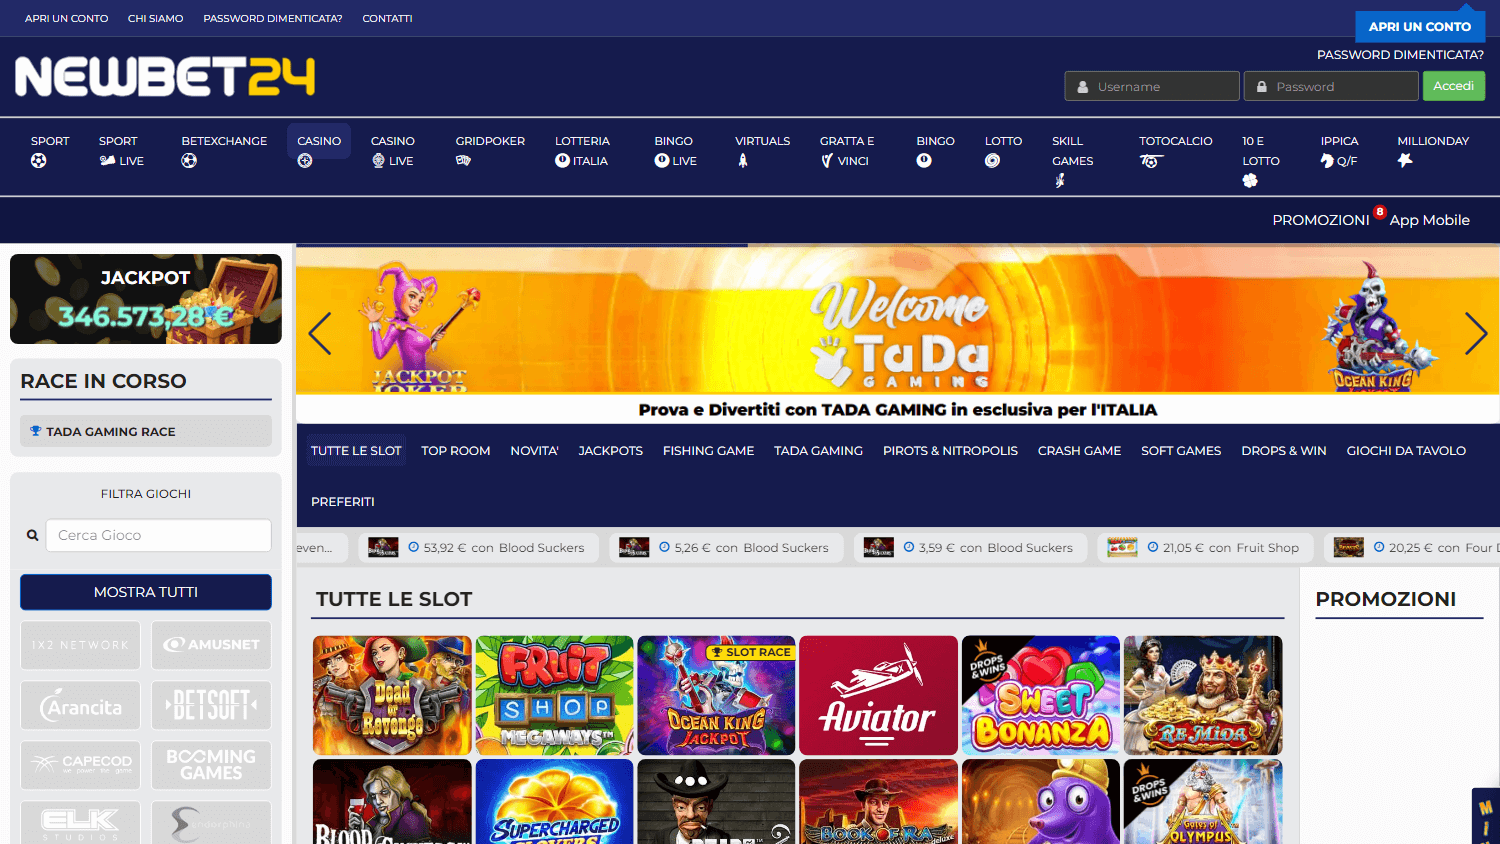Open Lotteria Italia icon

pyautogui.click(x=562, y=160)
